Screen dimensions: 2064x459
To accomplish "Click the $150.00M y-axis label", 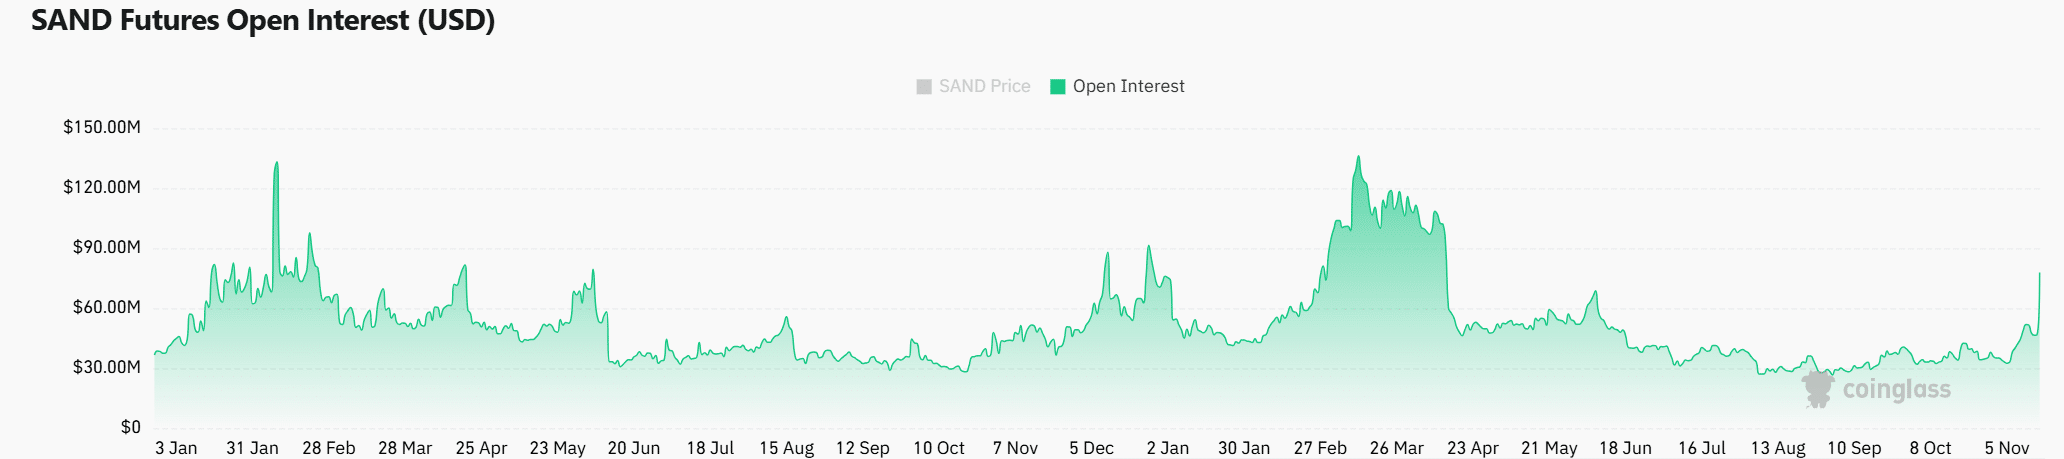I will tap(102, 127).
